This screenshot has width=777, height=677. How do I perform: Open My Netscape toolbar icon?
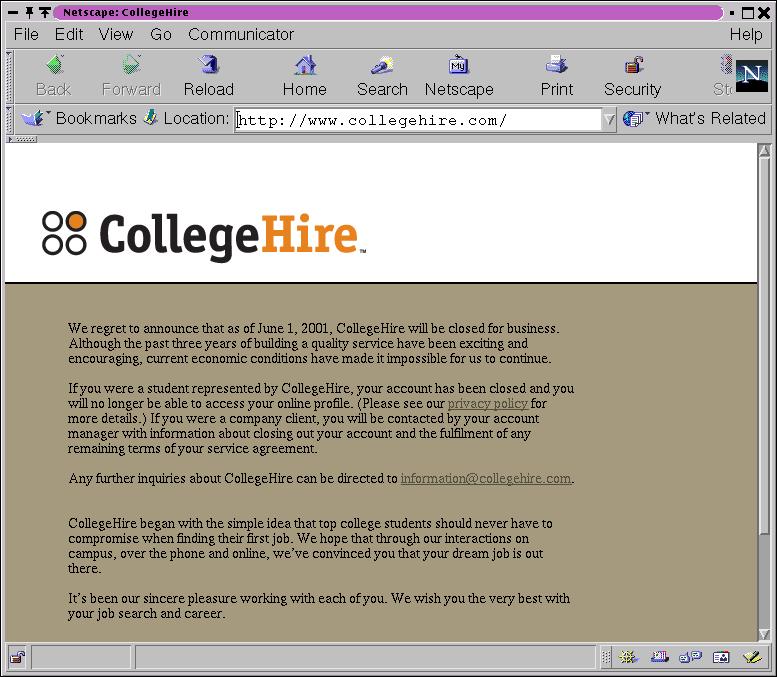[459, 65]
